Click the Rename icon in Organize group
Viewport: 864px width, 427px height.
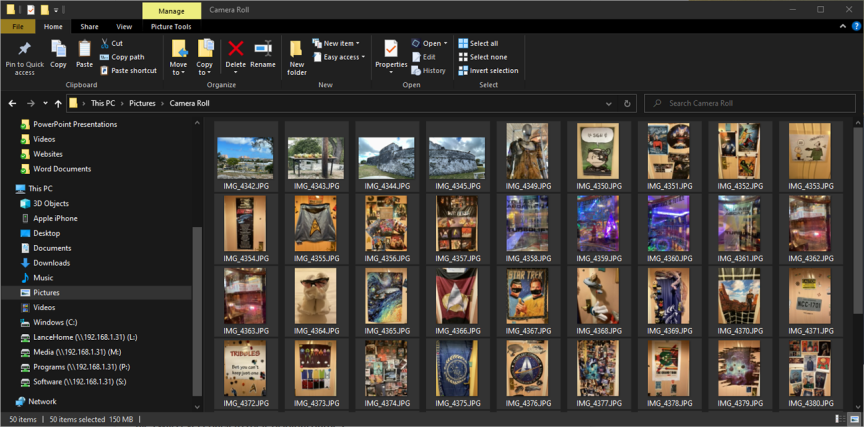(263, 48)
